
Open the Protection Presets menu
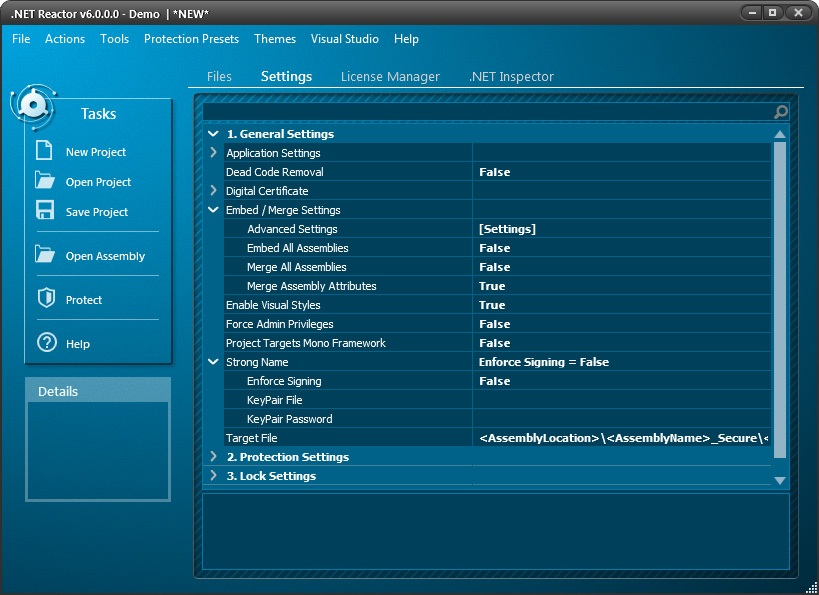[191, 39]
